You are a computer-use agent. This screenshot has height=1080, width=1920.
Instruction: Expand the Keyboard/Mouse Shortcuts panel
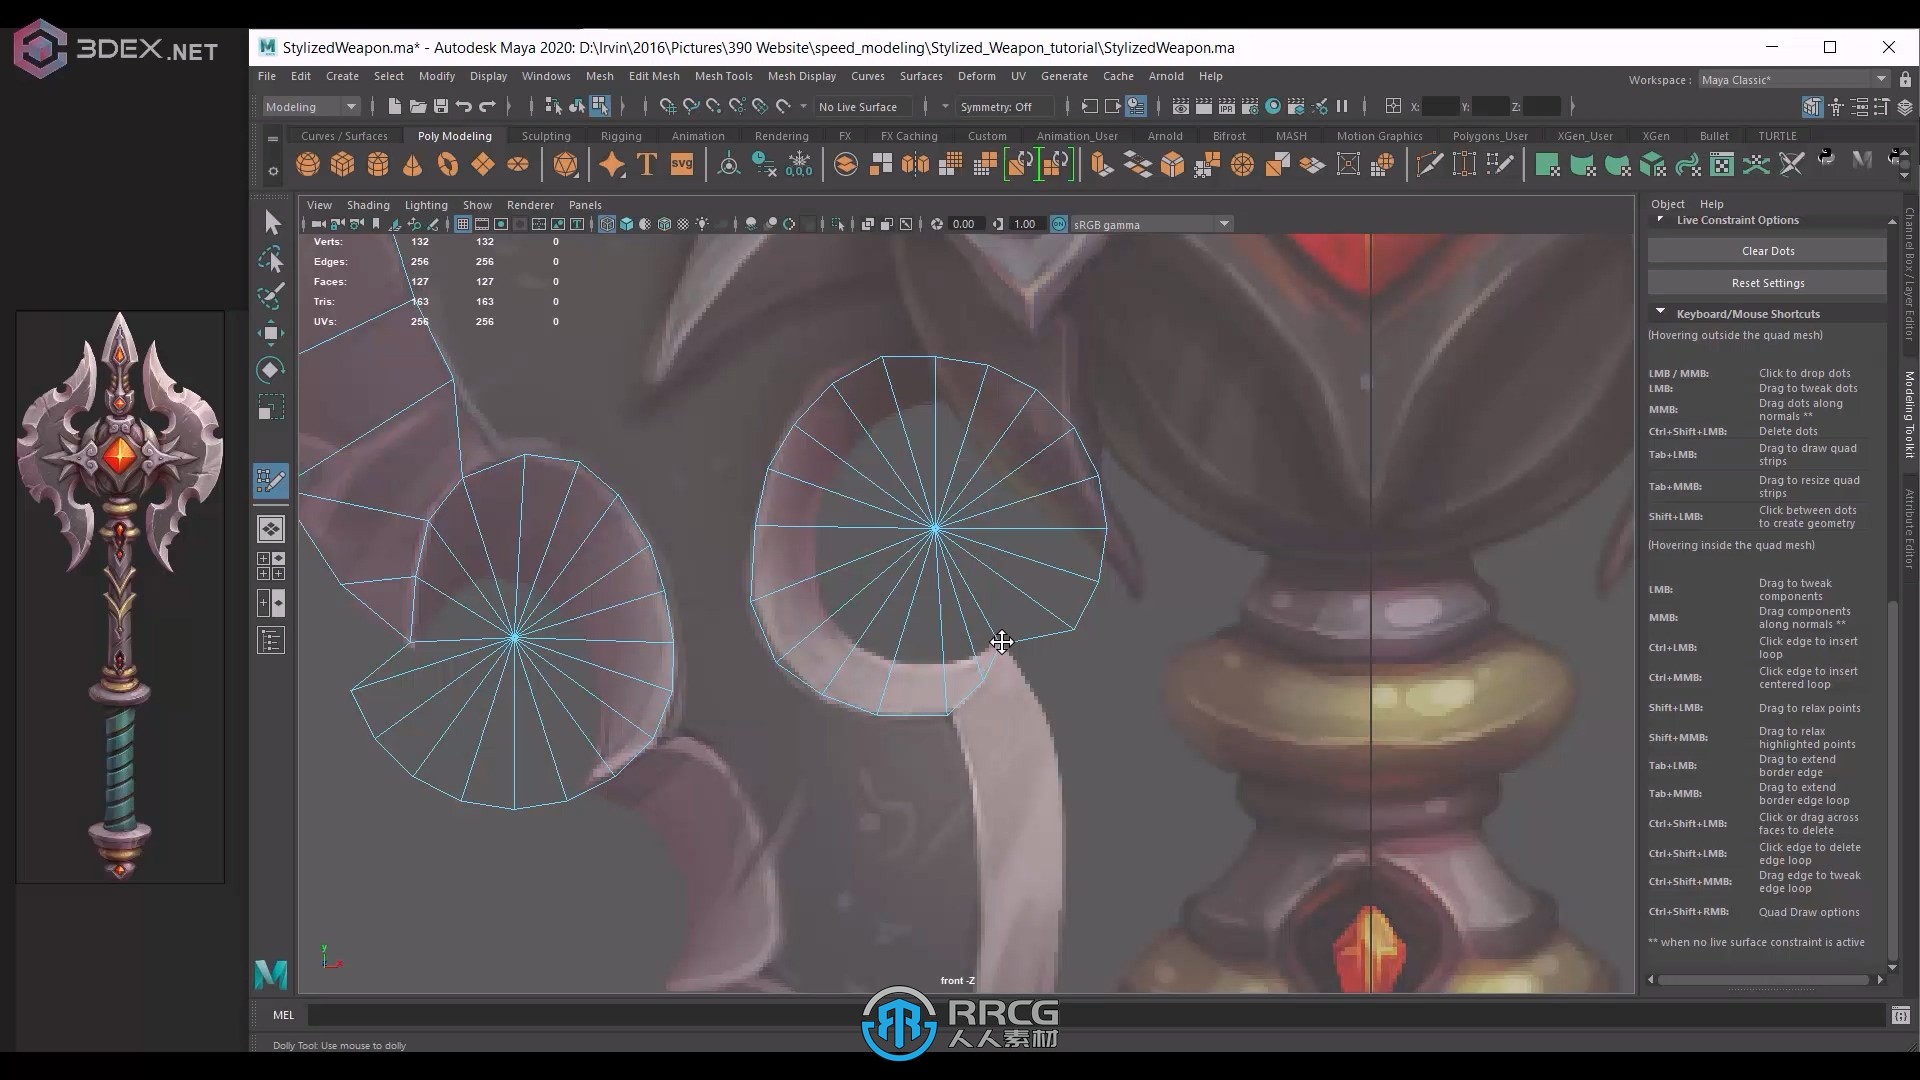pos(1662,313)
